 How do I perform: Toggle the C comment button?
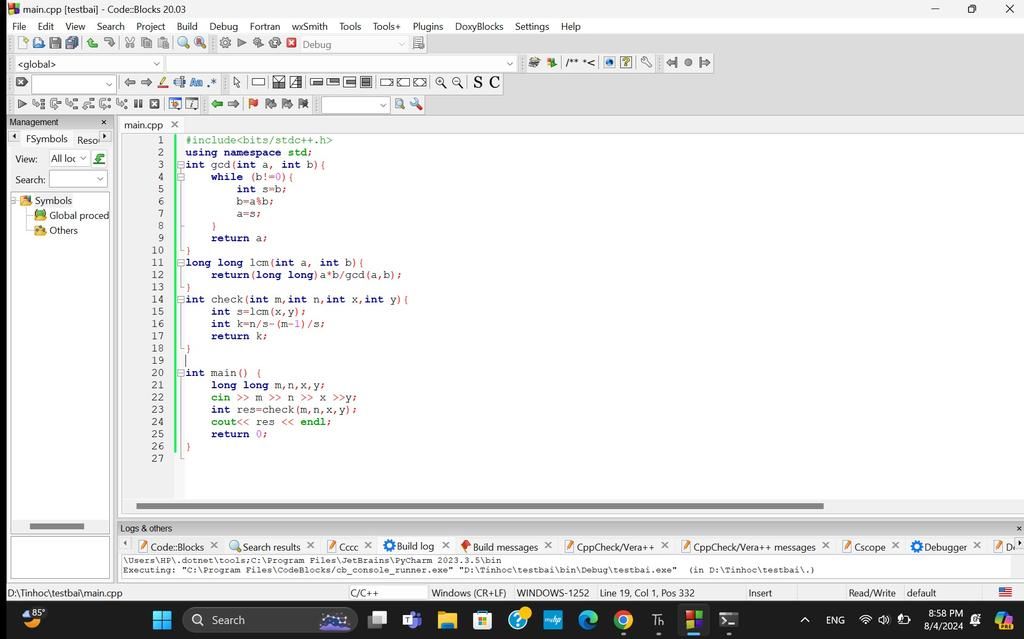pos(494,82)
